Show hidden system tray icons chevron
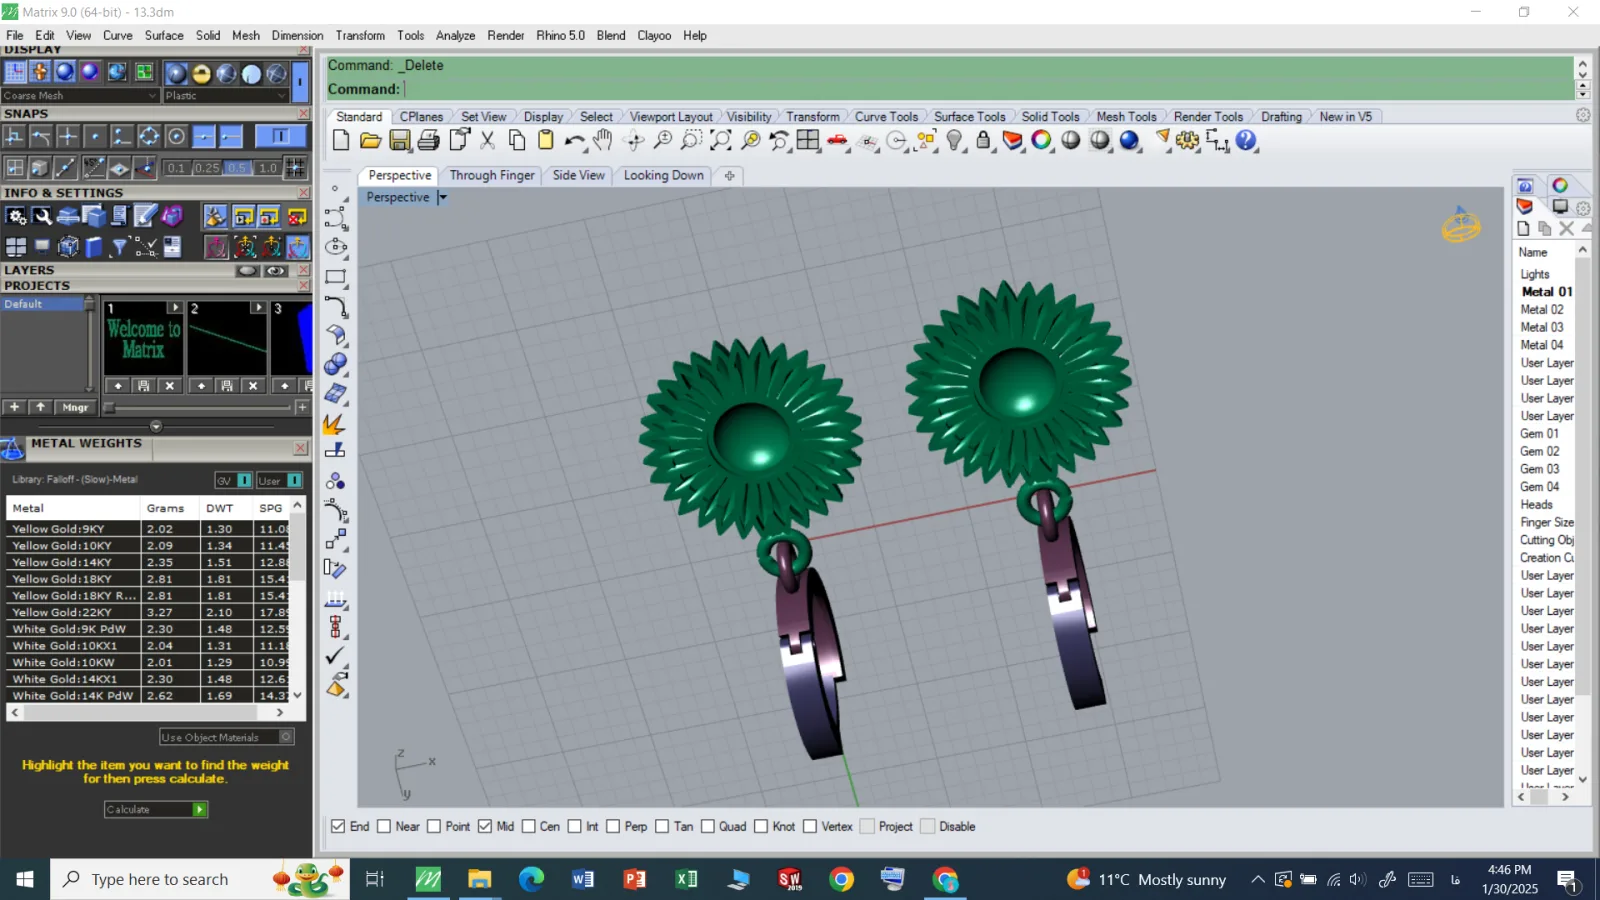The image size is (1600, 900). point(1257,880)
